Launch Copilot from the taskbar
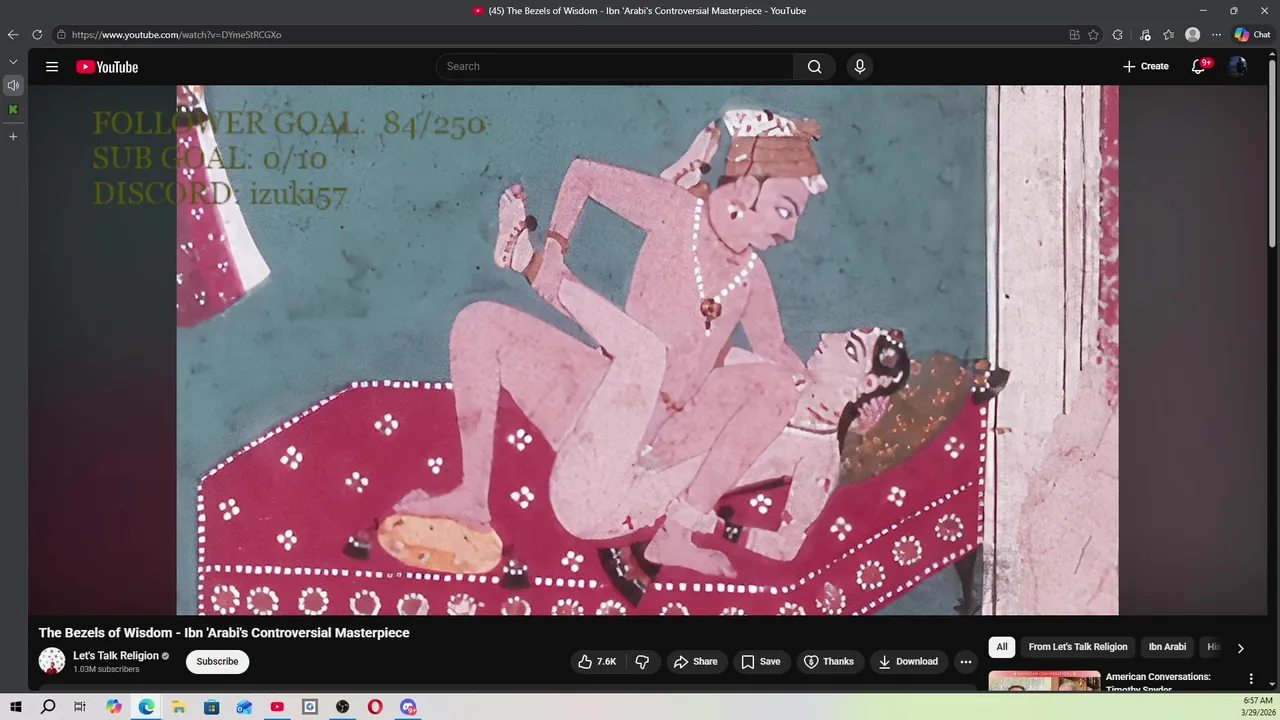 (114, 707)
